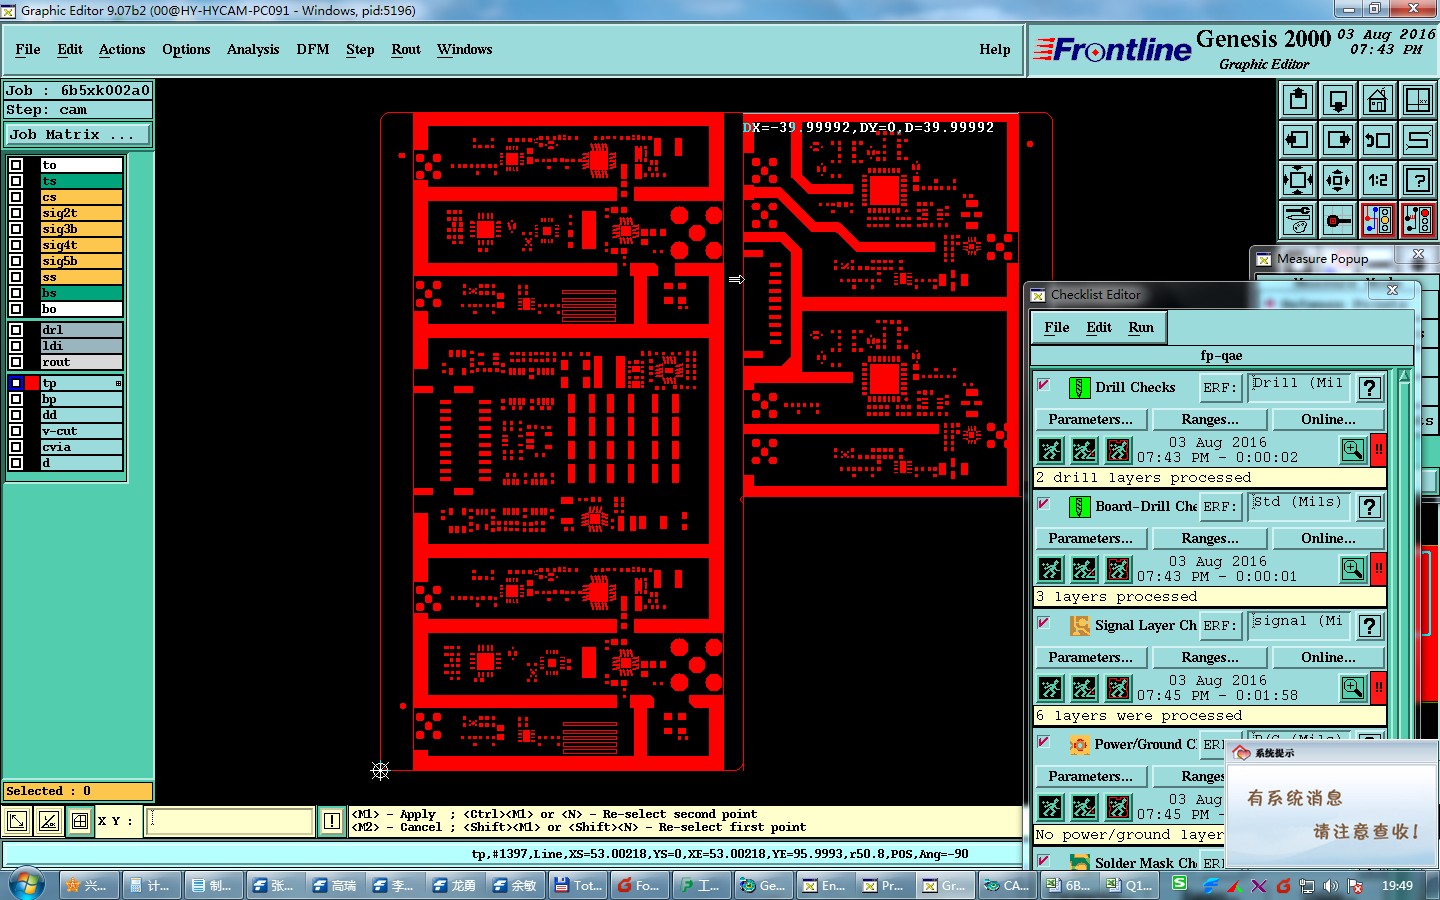Open the Rout menu
This screenshot has height=900, width=1440.
pos(406,49)
